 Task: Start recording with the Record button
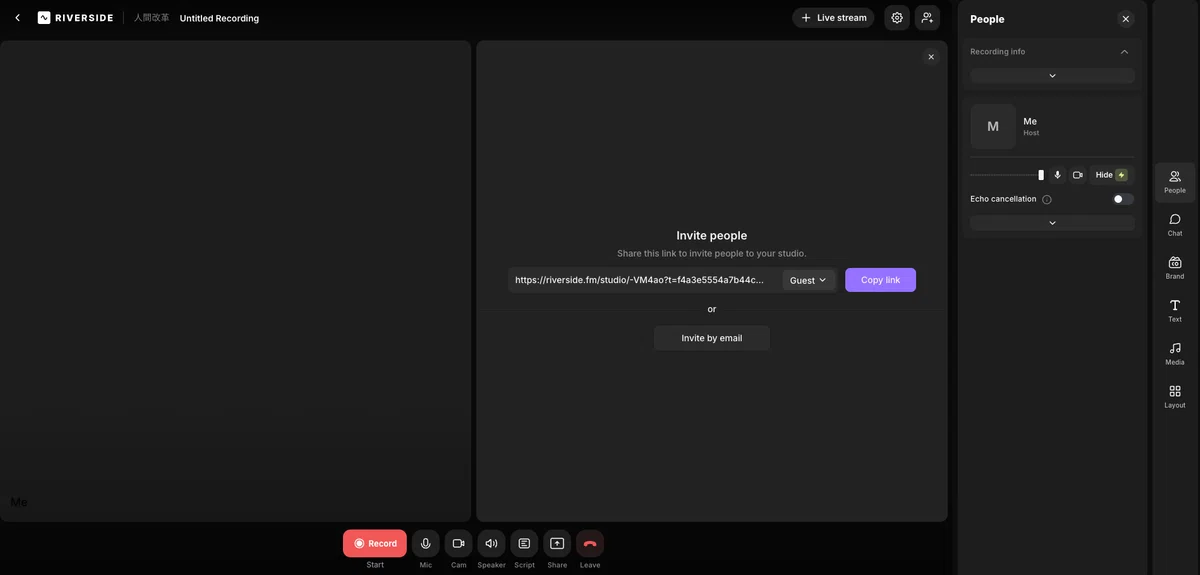point(375,543)
